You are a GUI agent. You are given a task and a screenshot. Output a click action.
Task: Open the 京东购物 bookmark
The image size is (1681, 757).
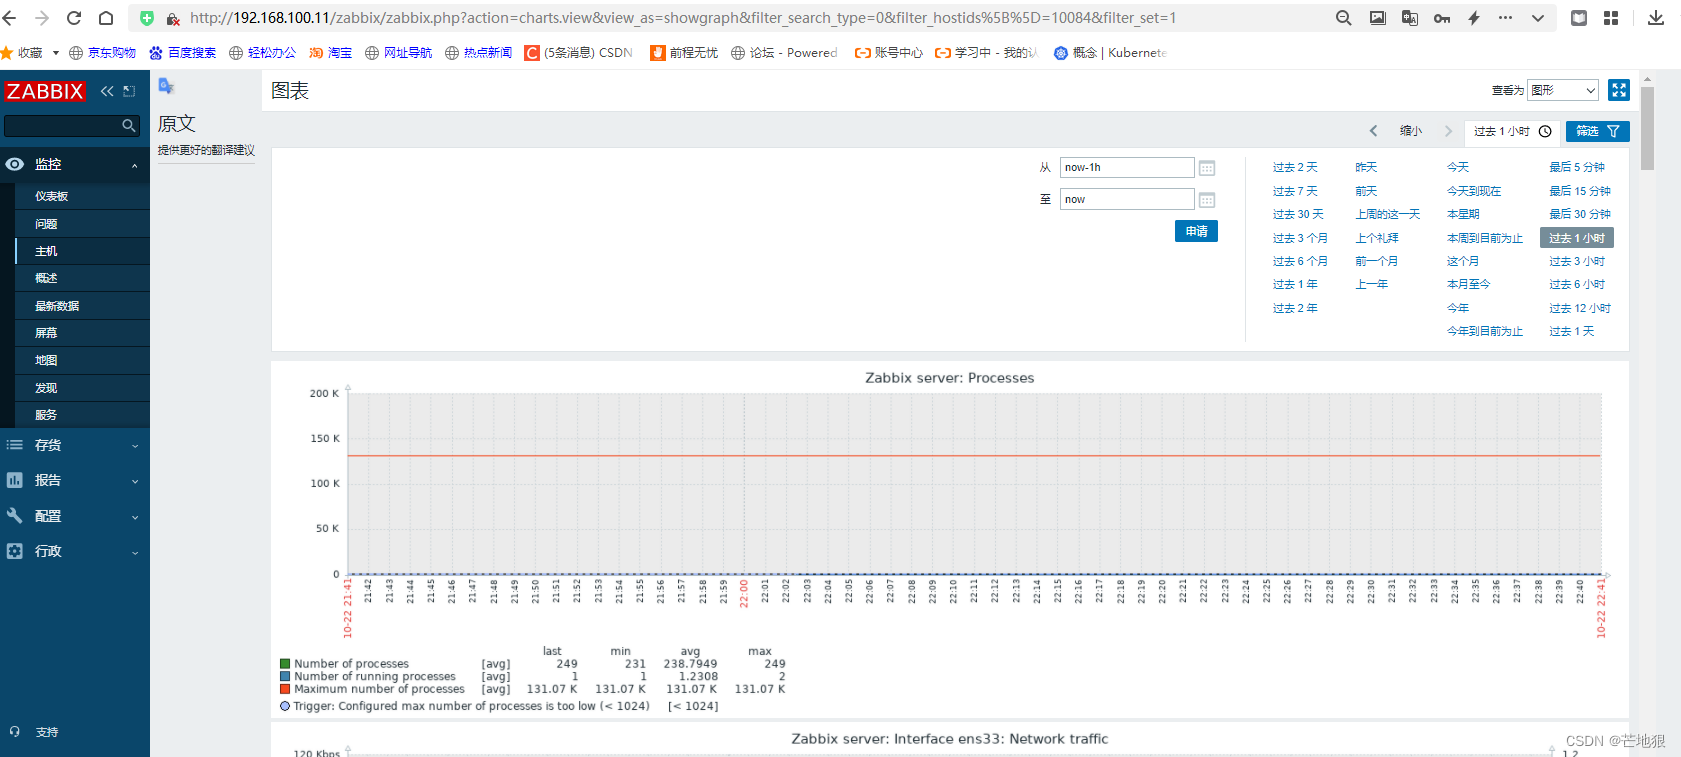point(102,53)
